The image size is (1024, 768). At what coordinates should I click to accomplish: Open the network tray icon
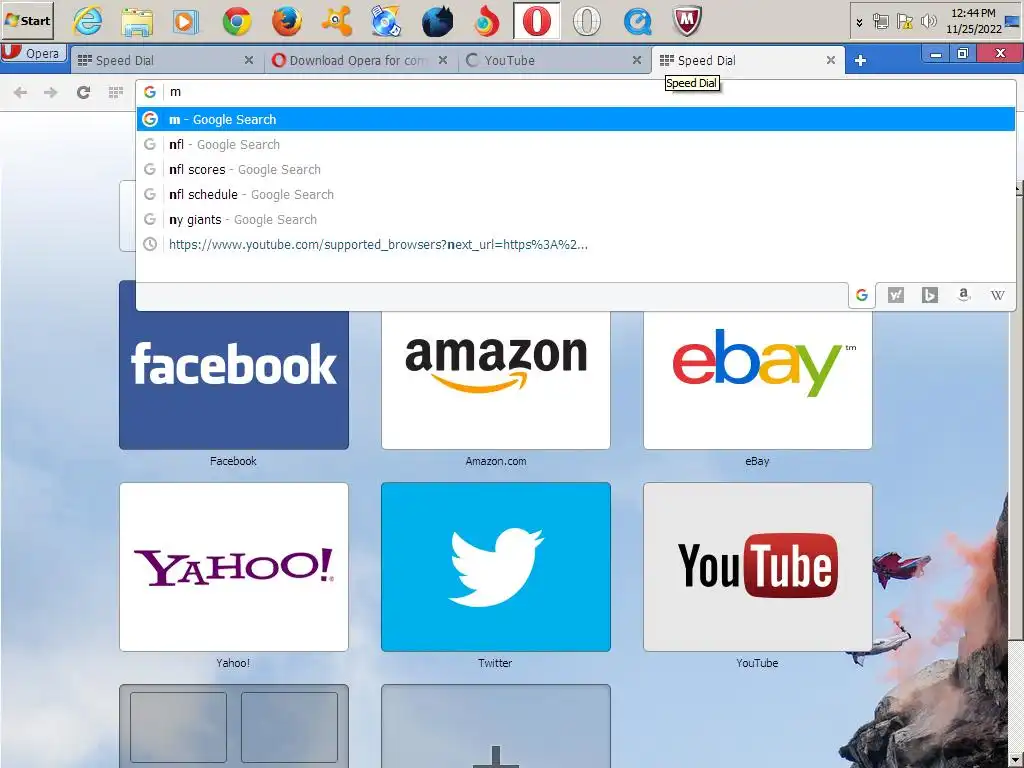click(x=880, y=22)
